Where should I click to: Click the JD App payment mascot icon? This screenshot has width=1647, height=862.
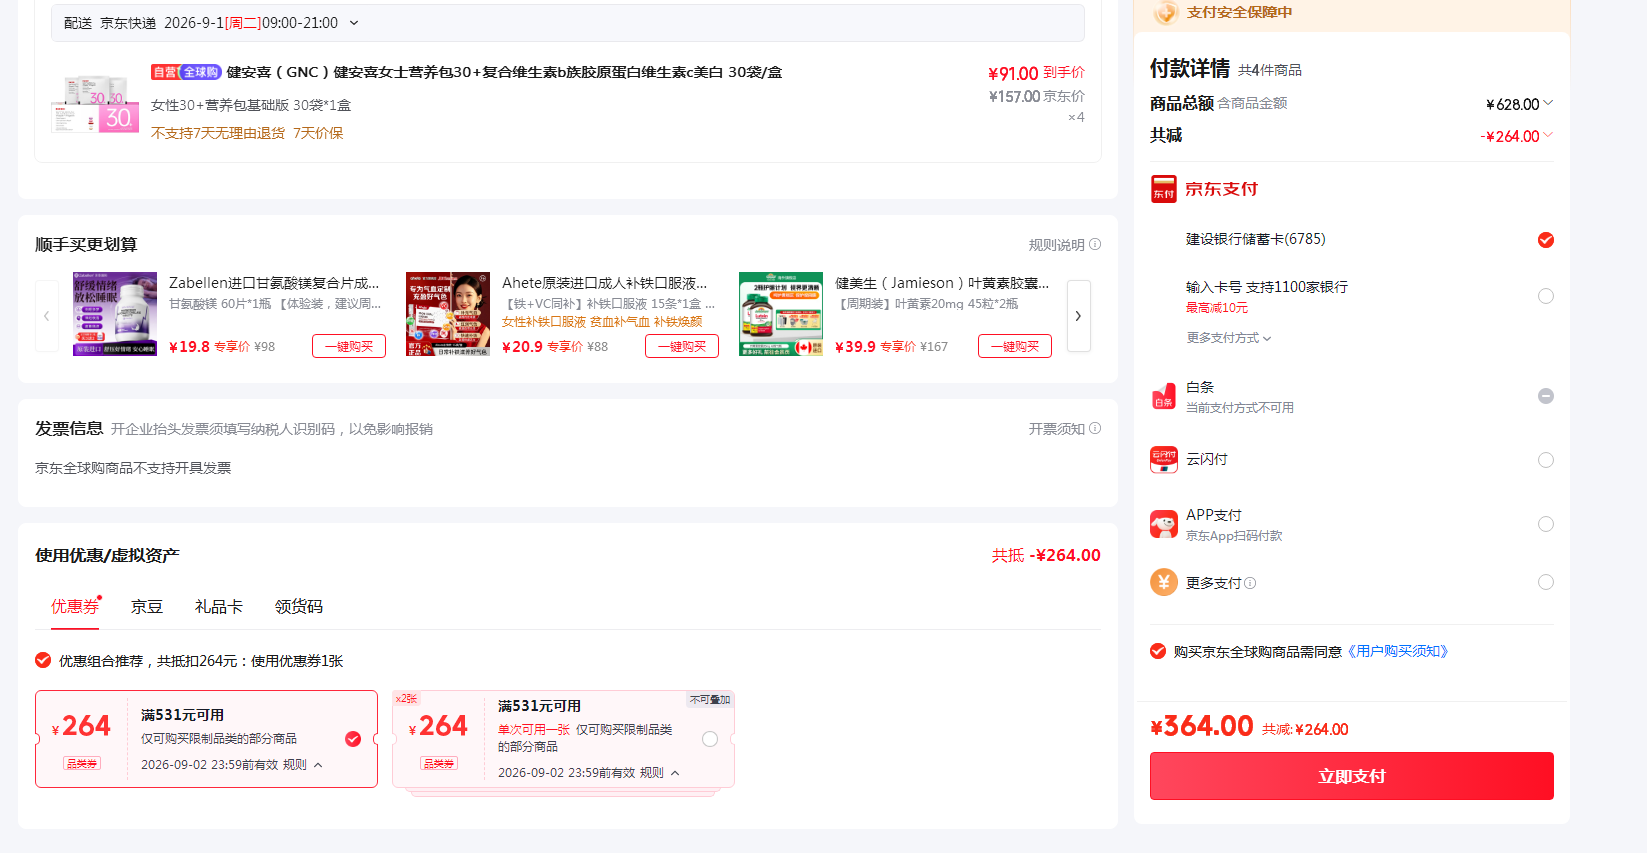(x=1163, y=524)
